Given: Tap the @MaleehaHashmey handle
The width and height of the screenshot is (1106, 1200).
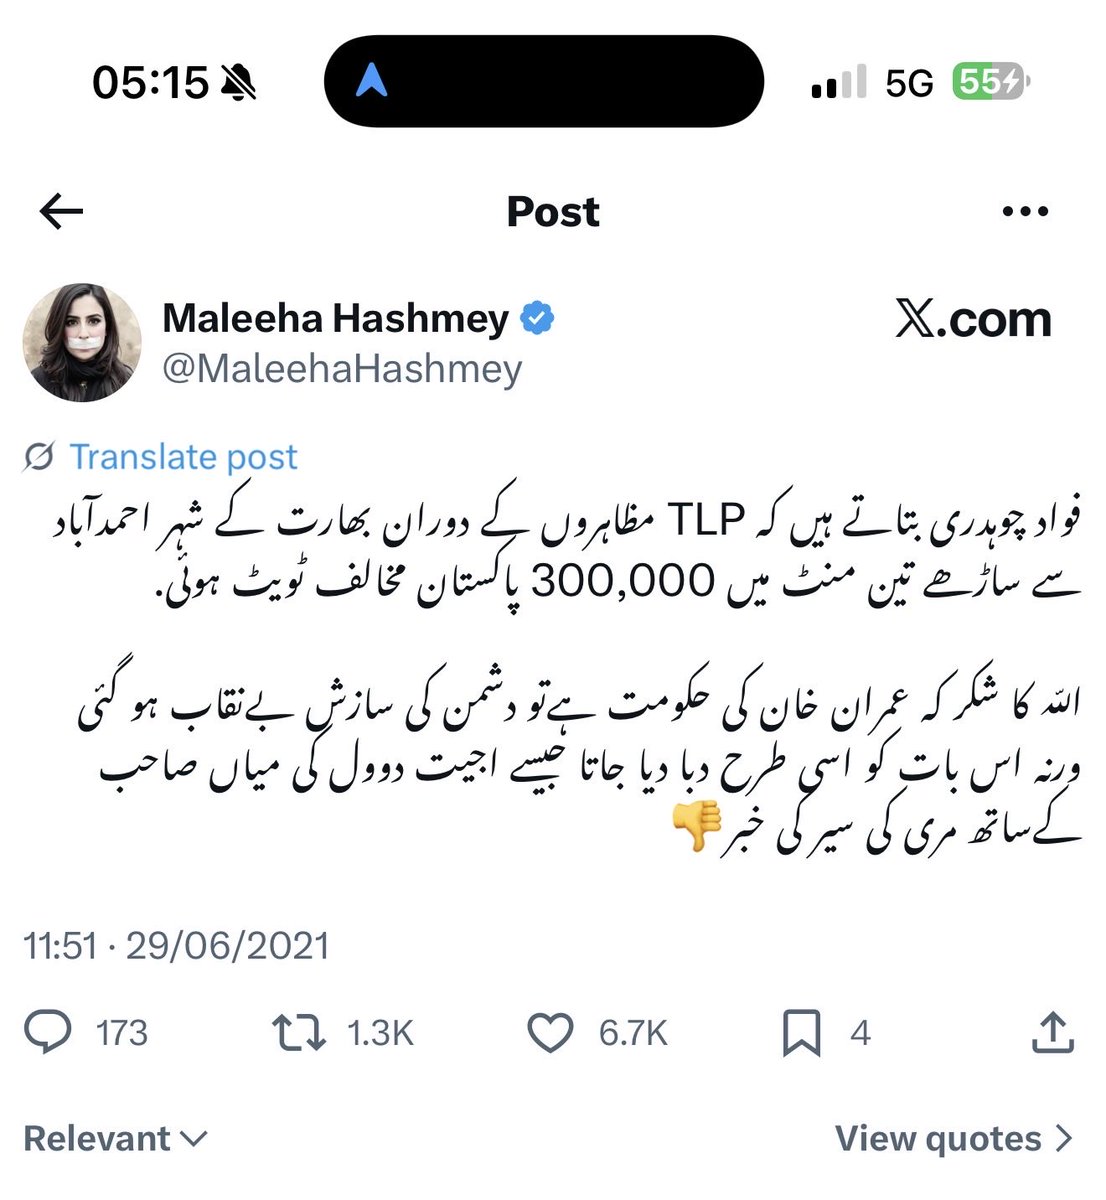Looking at the screenshot, I should coord(342,369).
